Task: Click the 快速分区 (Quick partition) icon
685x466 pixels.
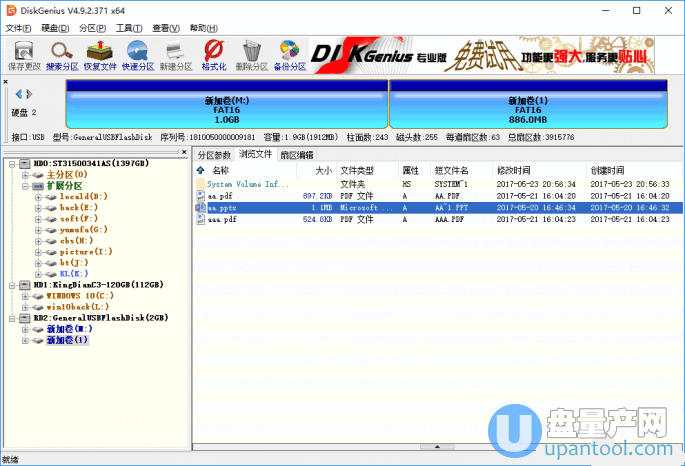Action: [x=138, y=54]
